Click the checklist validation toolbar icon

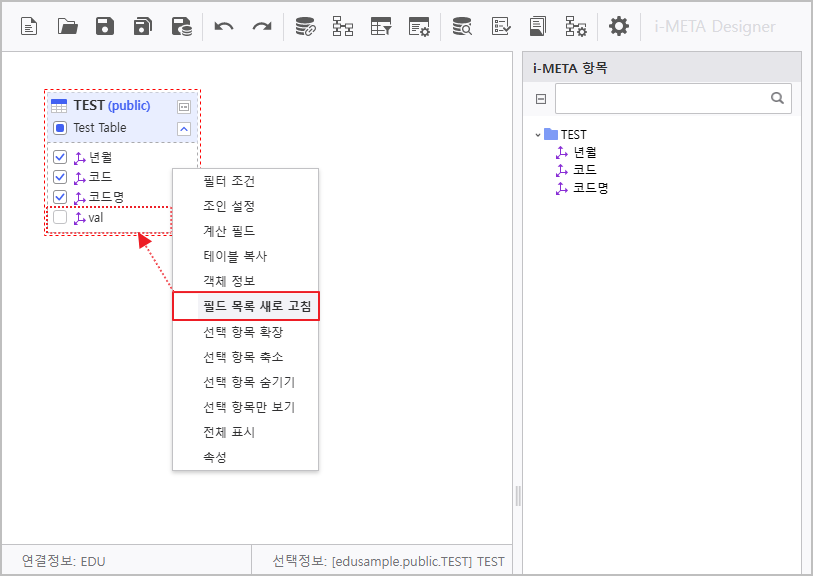pyautogui.click(x=501, y=26)
